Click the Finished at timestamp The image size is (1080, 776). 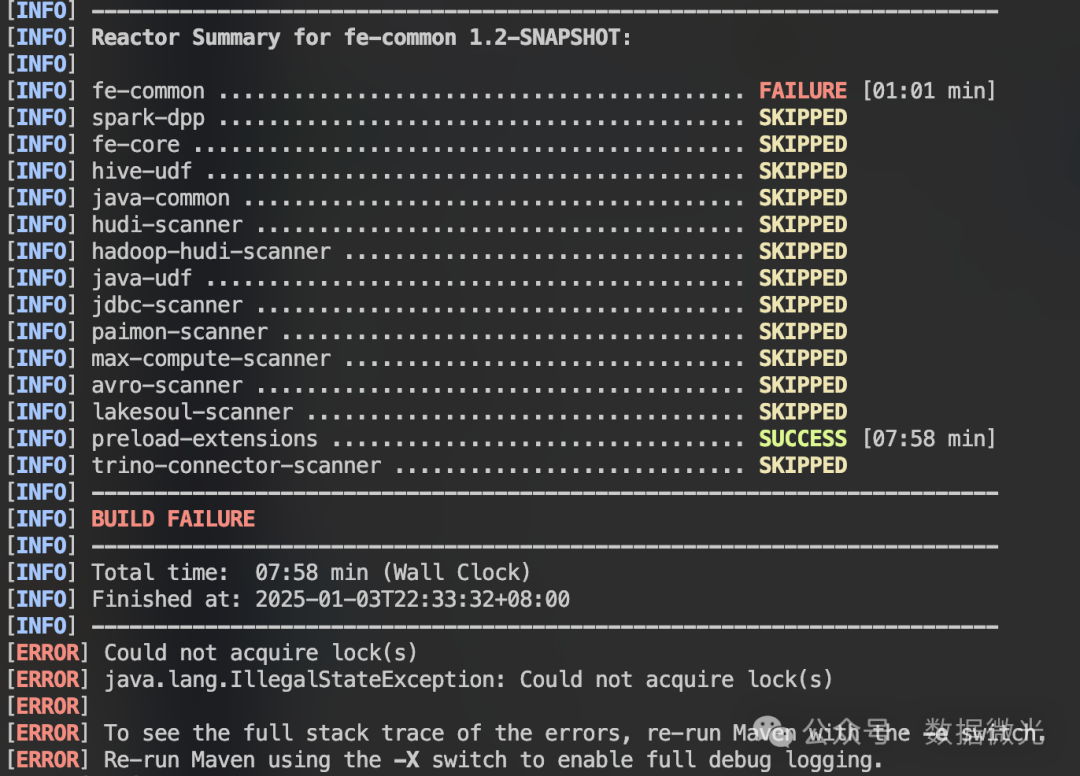click(x=412, y=600)
